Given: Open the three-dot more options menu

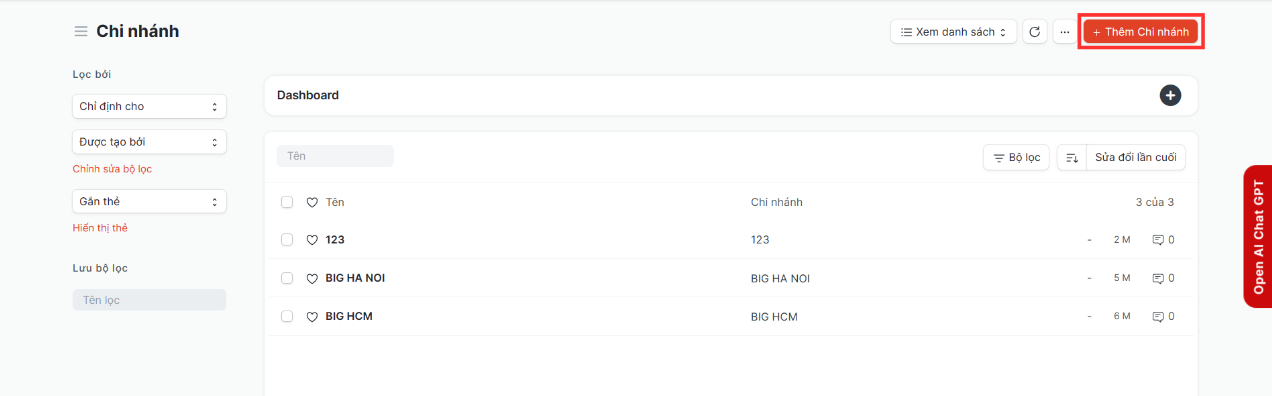Looking at the screenshot, I should [x=1065, y=32].
